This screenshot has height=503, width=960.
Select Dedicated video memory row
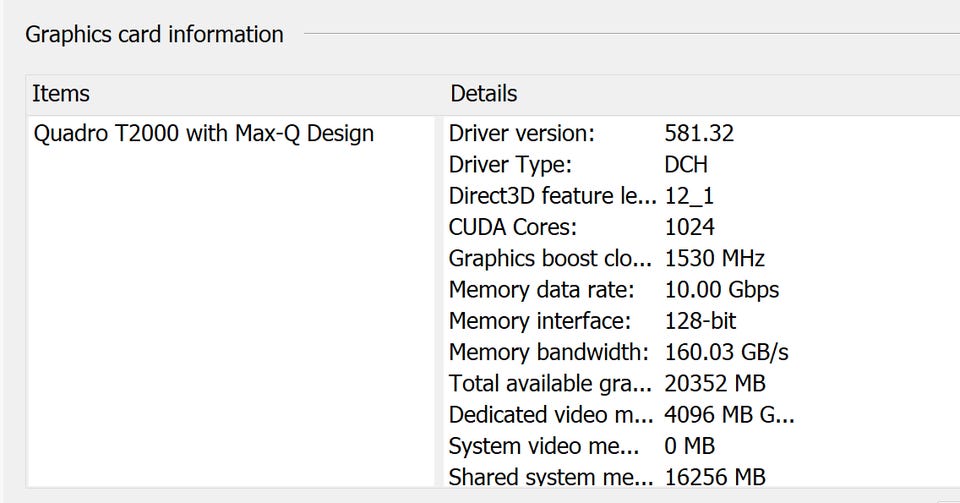[x=549, y=415]
